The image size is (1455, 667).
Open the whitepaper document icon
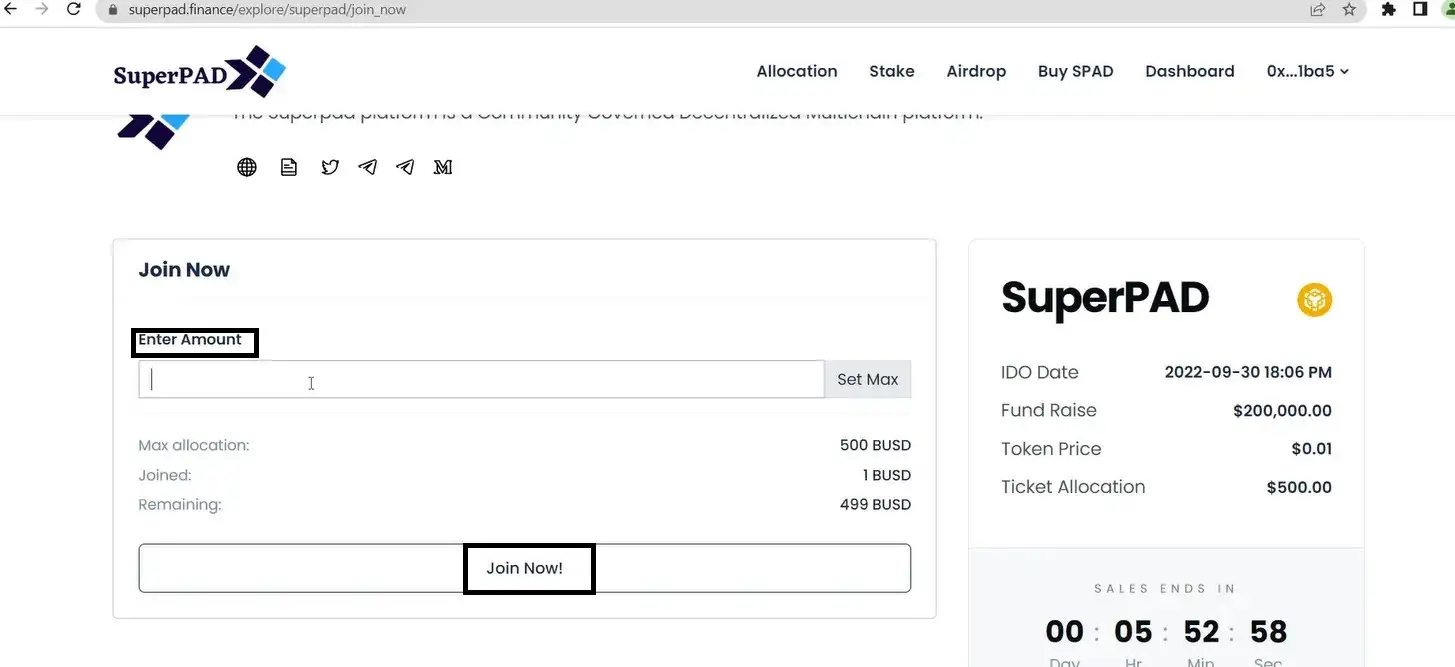(x=289, y=167)
